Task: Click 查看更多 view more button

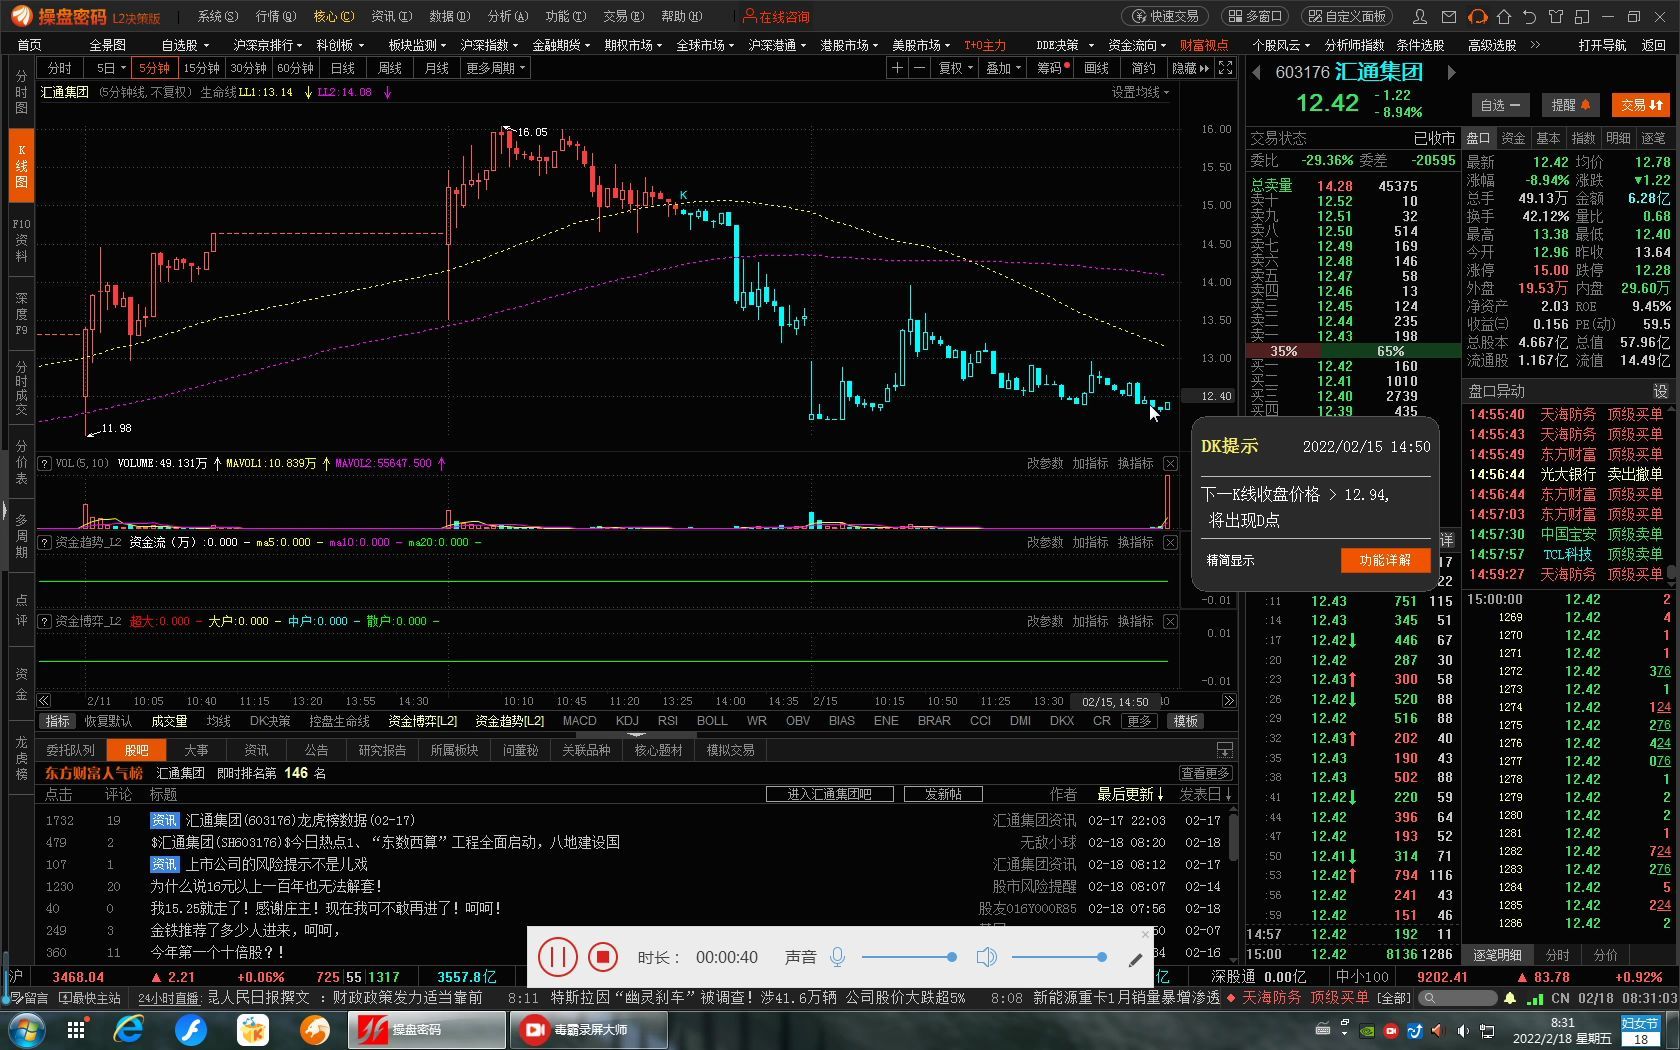Action: [x=1205, y=773]
